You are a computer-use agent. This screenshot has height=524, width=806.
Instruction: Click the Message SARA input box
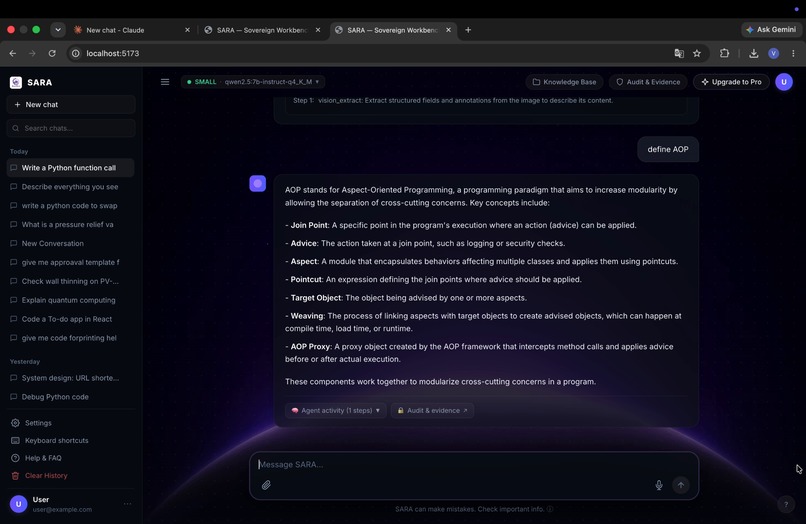(x=473, y=475)
